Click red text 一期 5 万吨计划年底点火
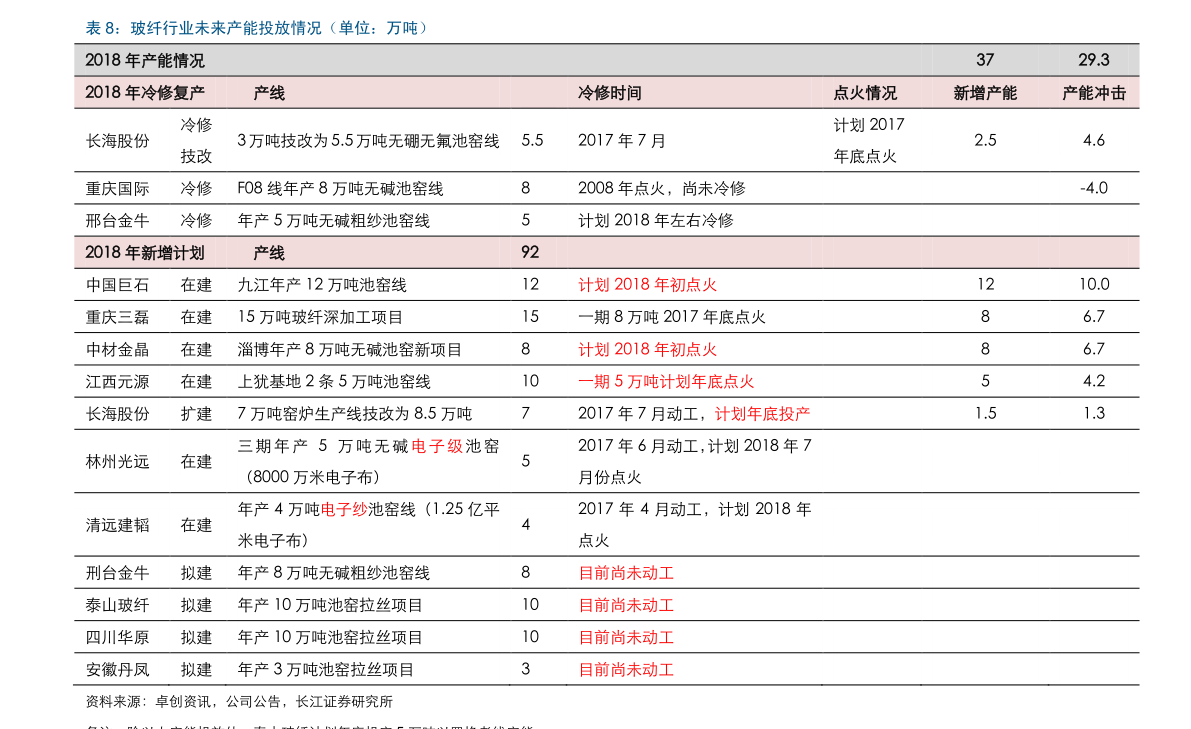This screenshot has width=1191, height=729. click(665, 381)
